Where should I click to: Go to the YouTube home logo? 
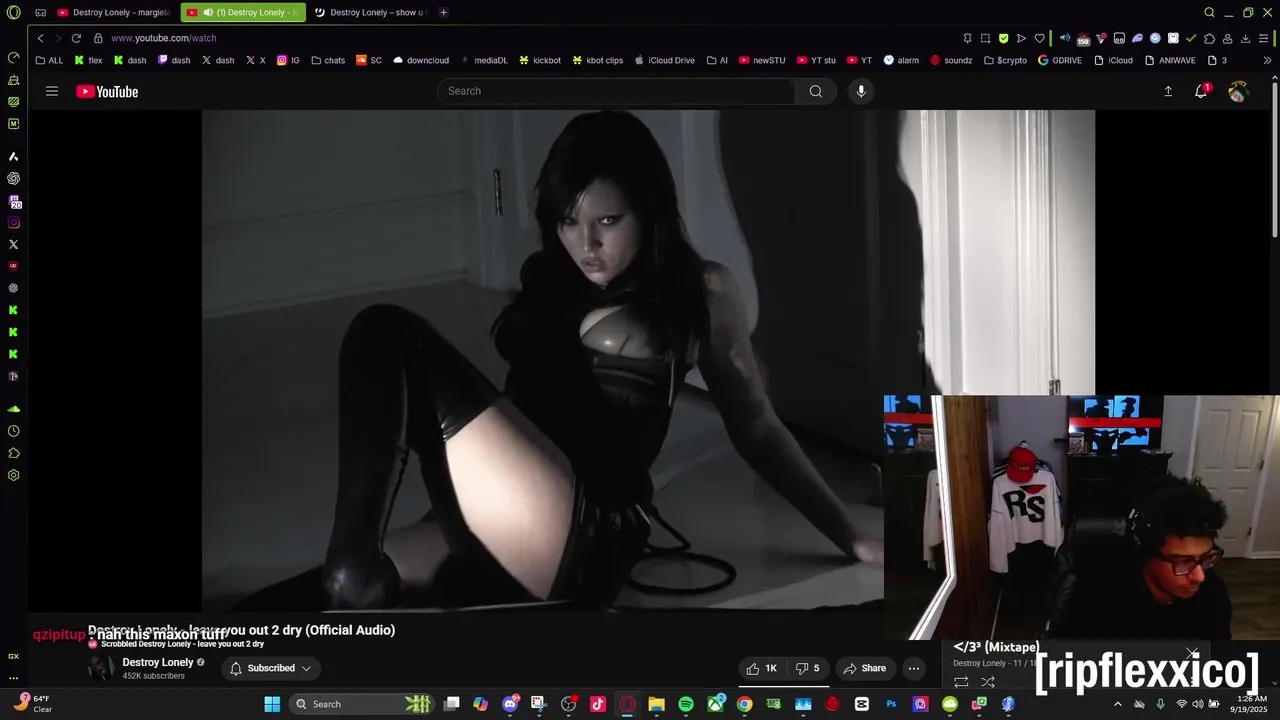click(107, 92)
